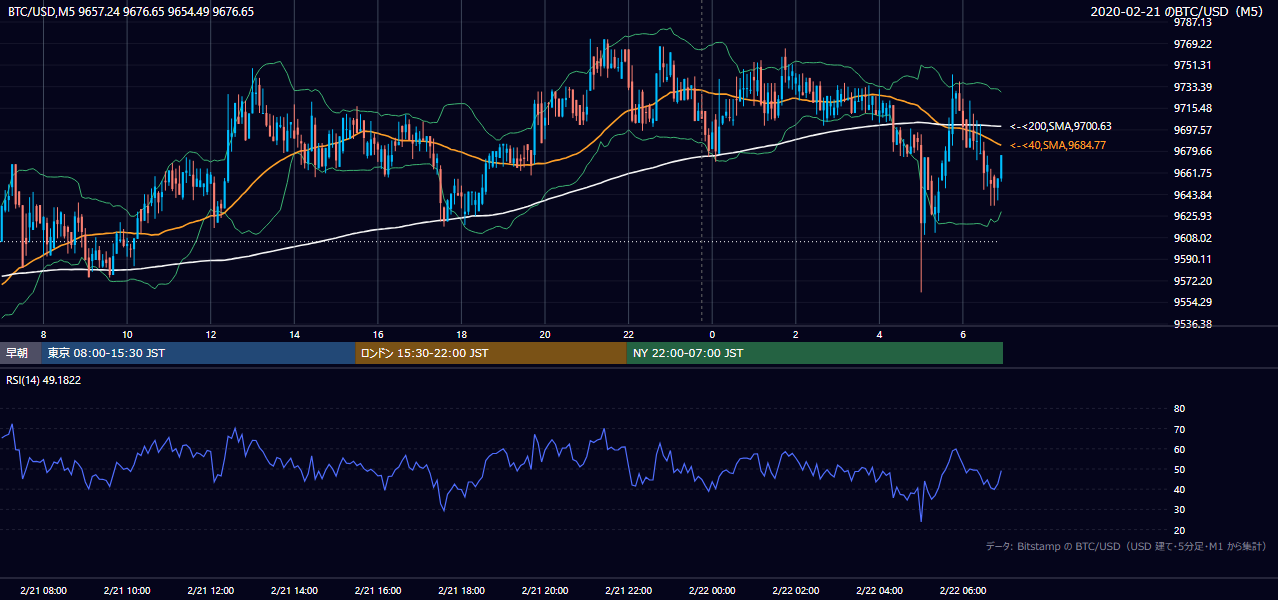Click the price axis value 9590.11

pos(1193,259)
